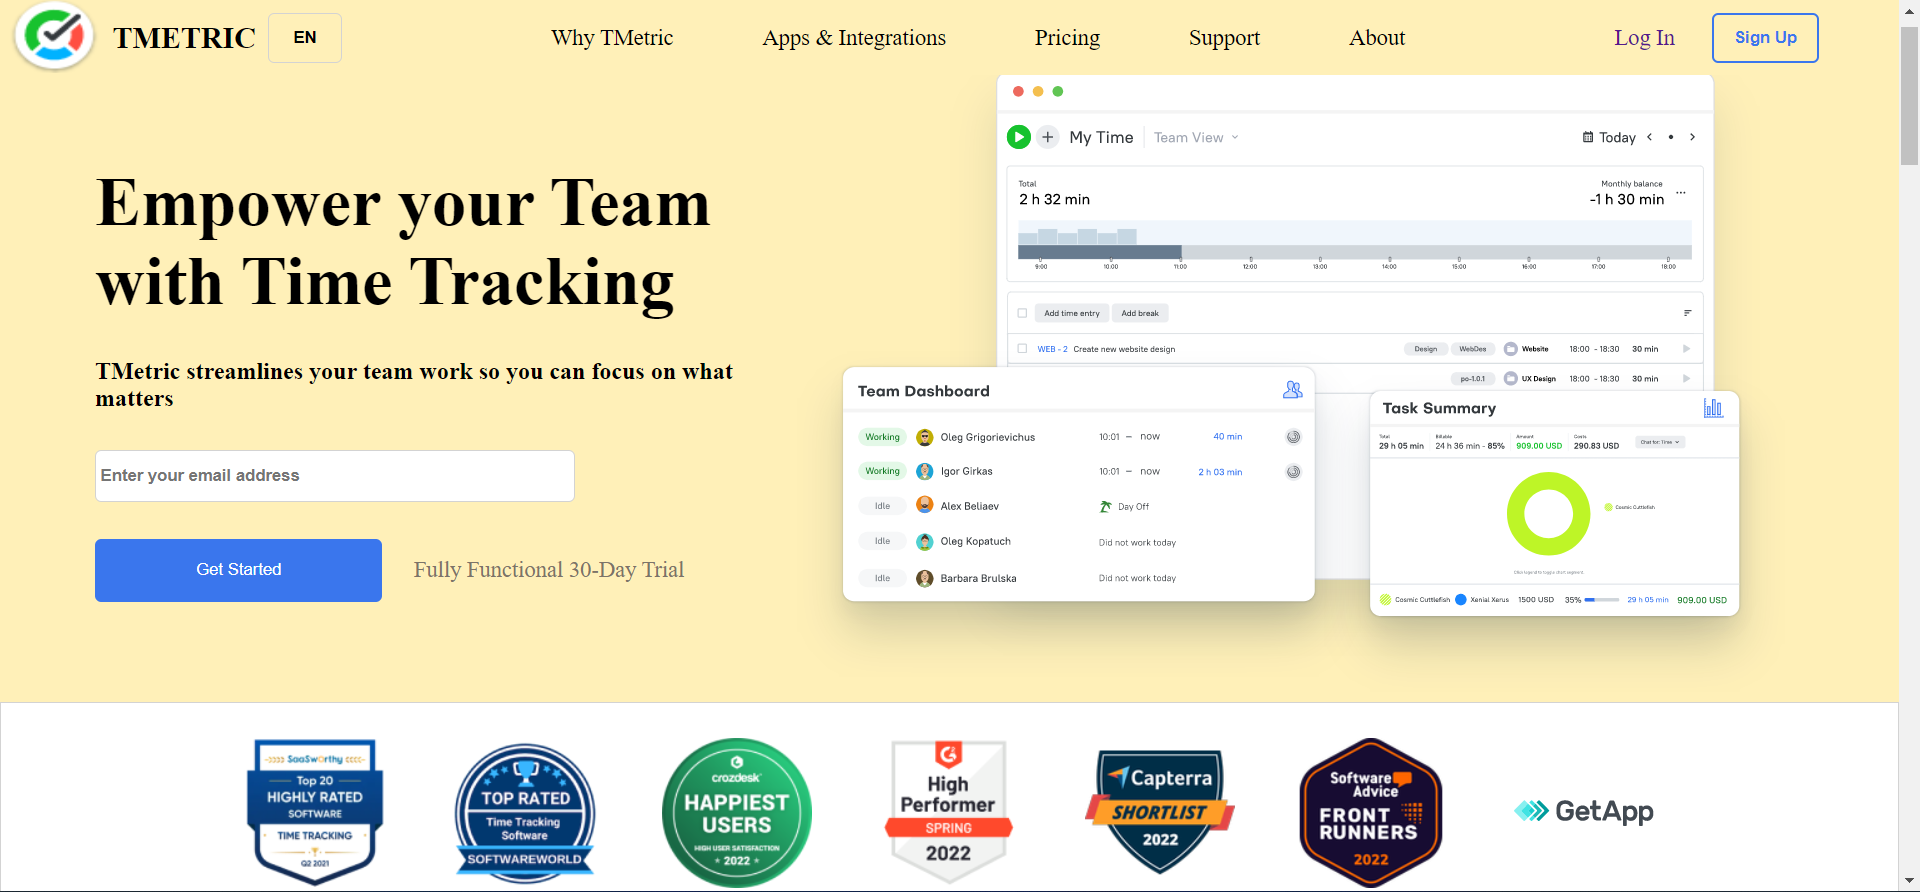Open the Pricing menu item

[x=1067, y=38]
